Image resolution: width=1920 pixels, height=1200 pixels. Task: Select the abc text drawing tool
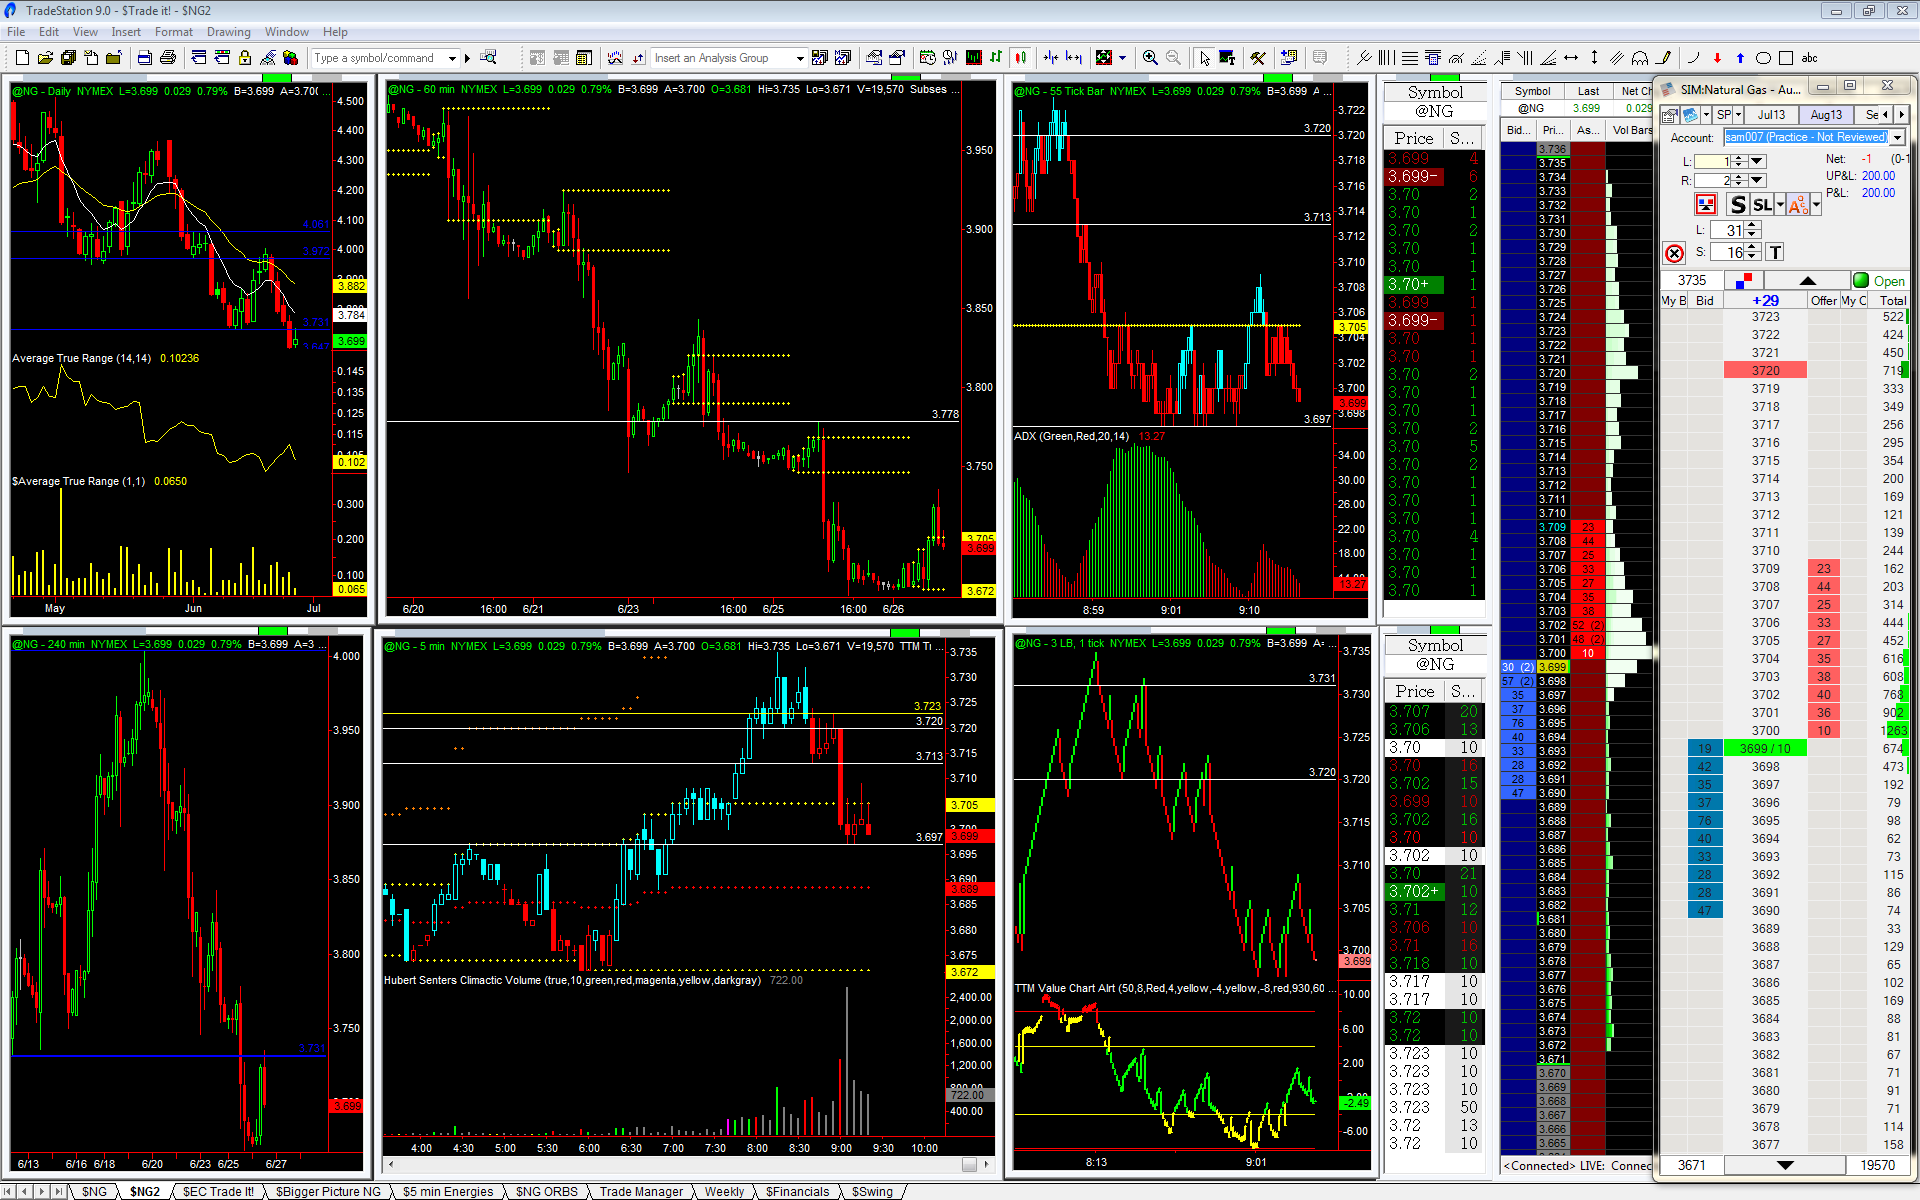1810,58
